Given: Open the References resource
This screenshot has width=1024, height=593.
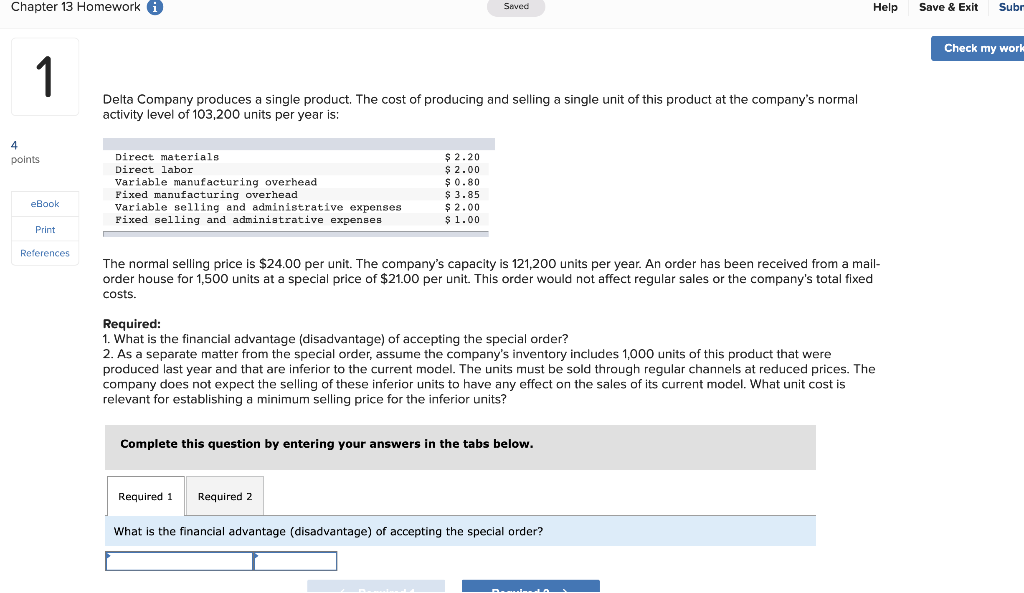Looking at the screenshot, I should [44, 253].
